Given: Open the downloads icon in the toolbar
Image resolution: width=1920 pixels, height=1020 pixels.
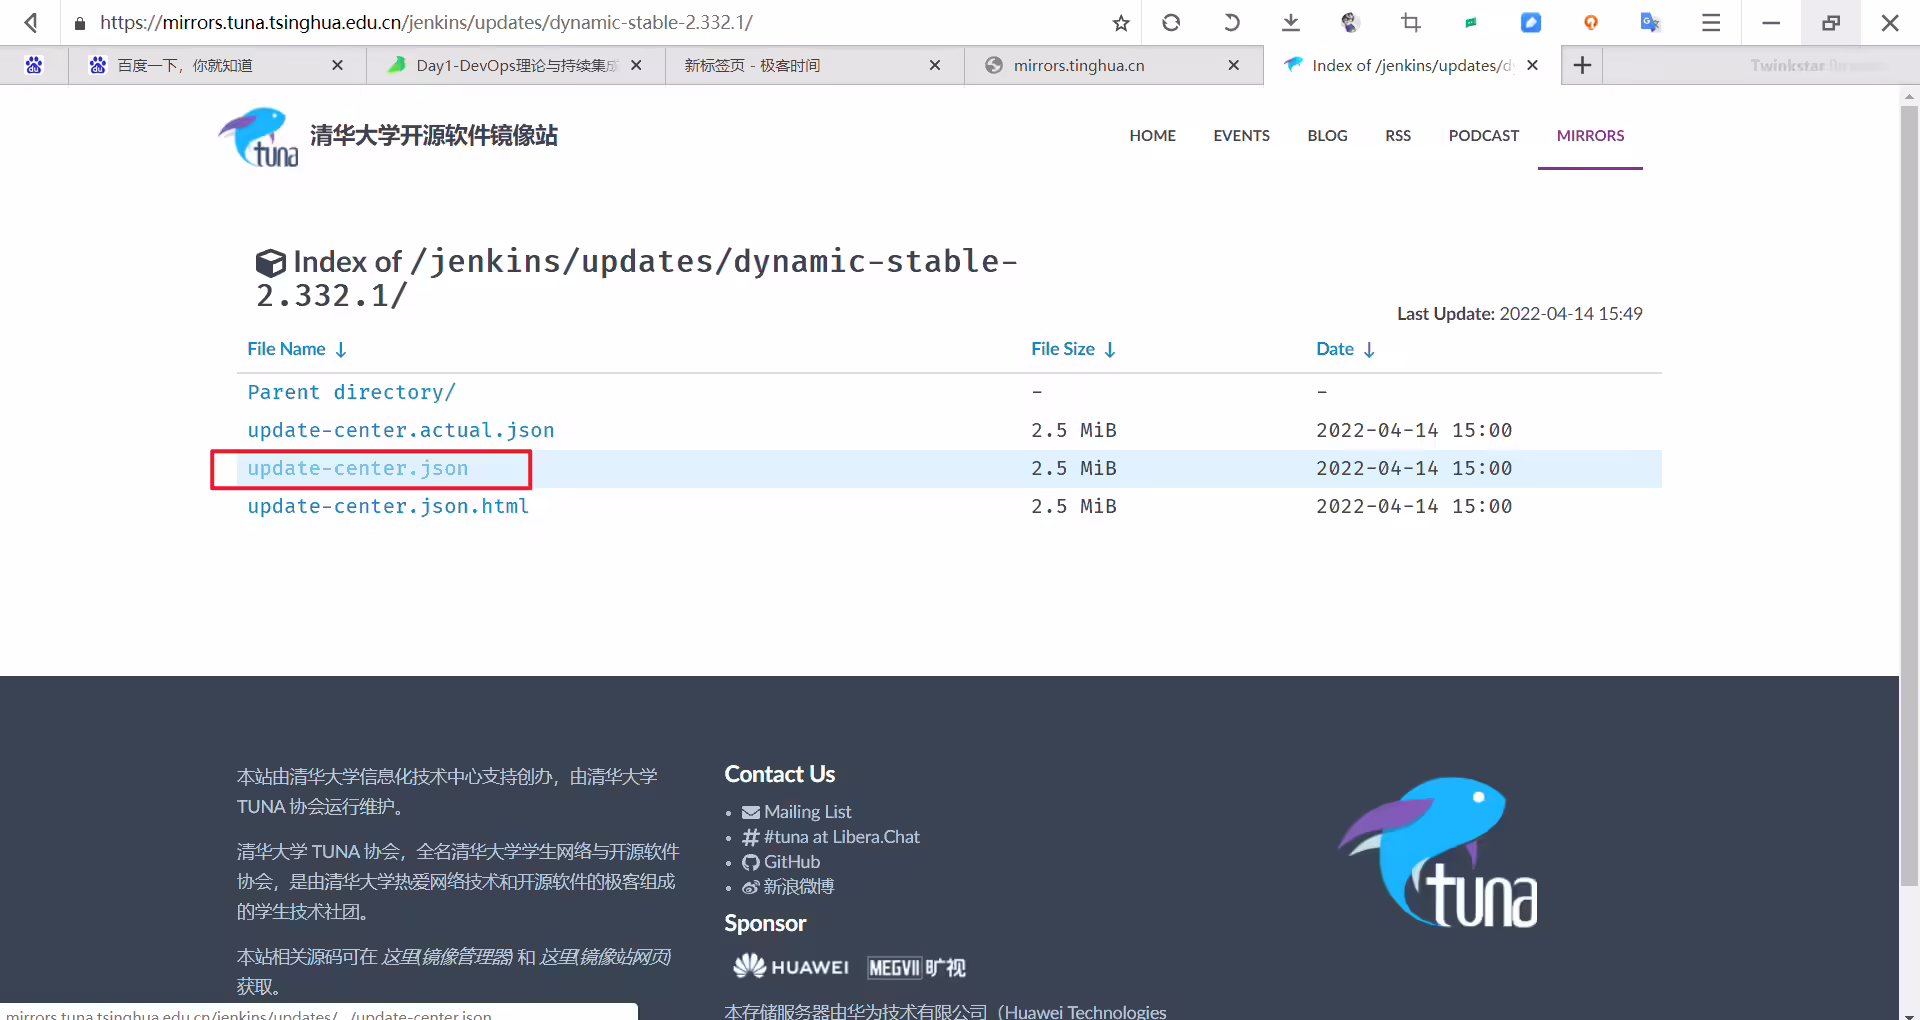Looking at the screenshot, I should [1291, 22].
